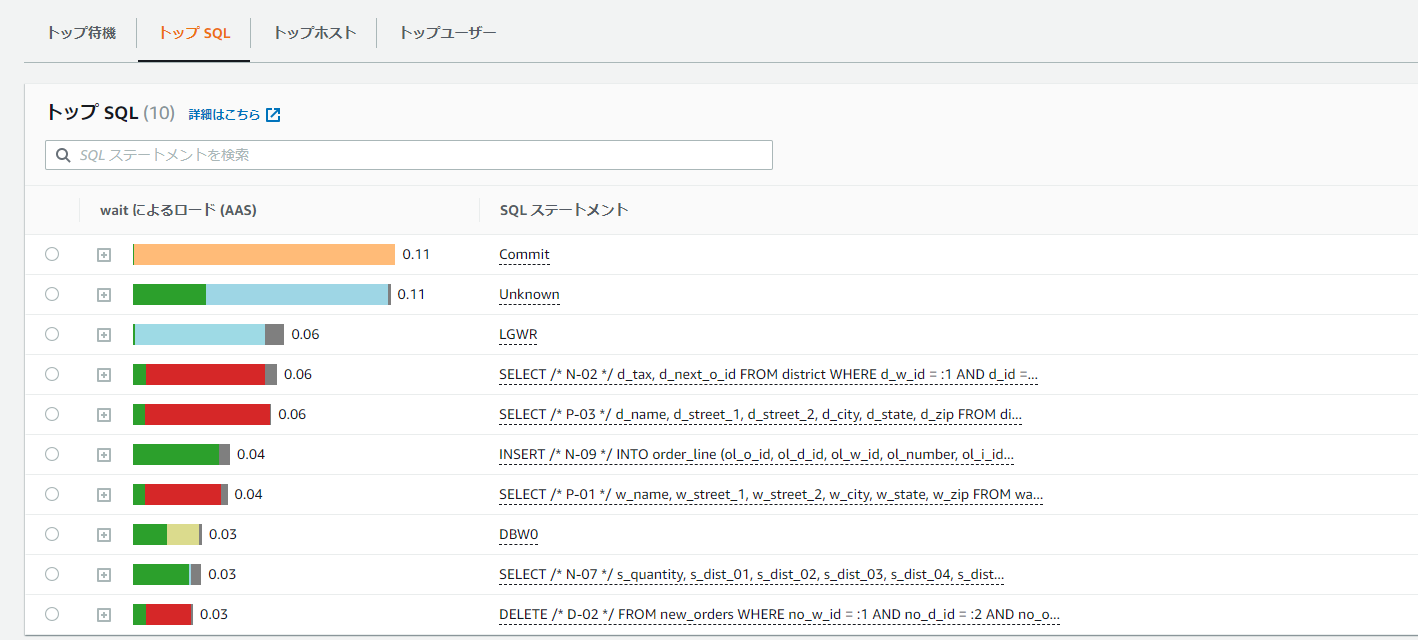Click the red bar segment in SELECT P-03 row
Image resolution: width=1418 pixels, height=640 pixels.
tap(208, 415)
